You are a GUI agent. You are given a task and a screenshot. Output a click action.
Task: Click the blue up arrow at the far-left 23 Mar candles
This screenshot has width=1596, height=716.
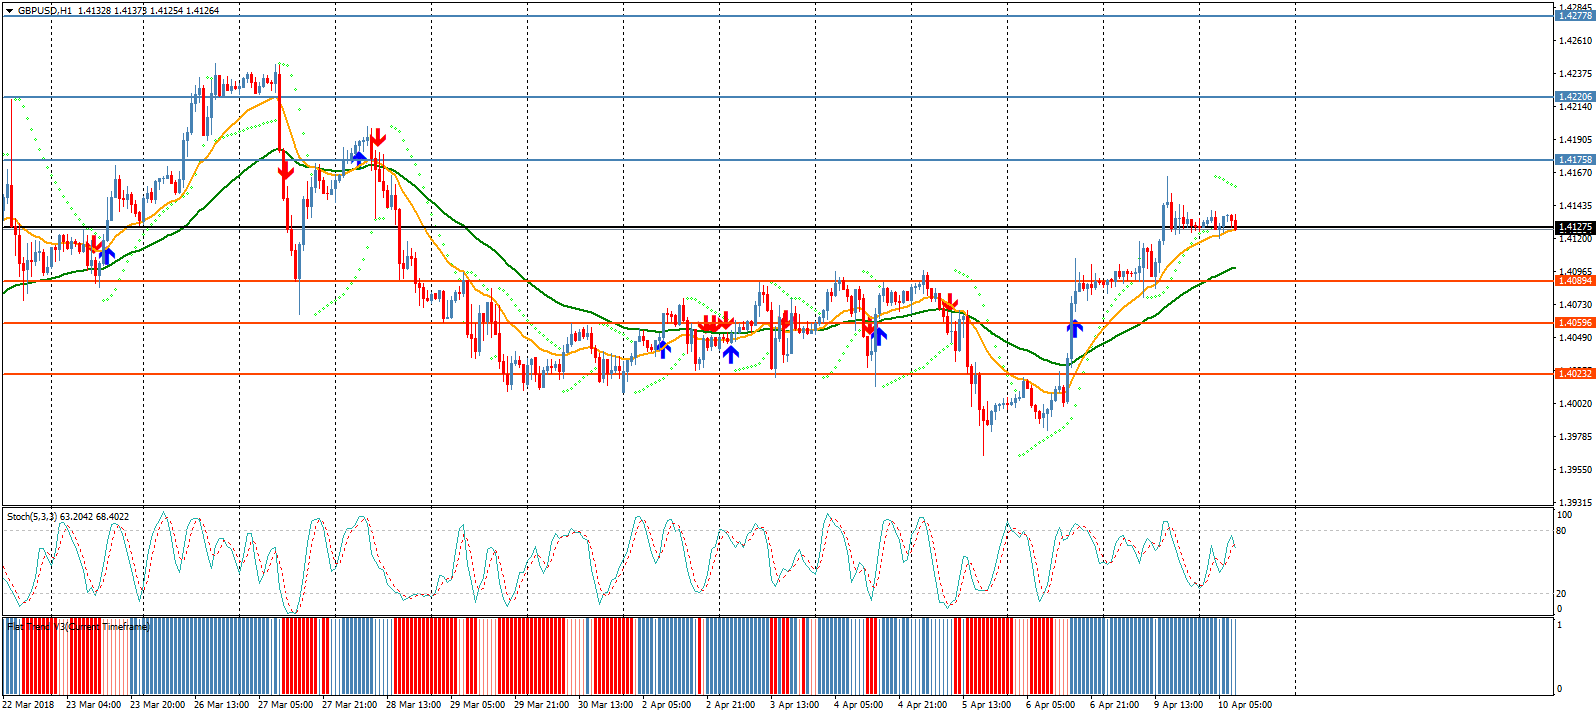pyautogui.click(x=107, y=256)
